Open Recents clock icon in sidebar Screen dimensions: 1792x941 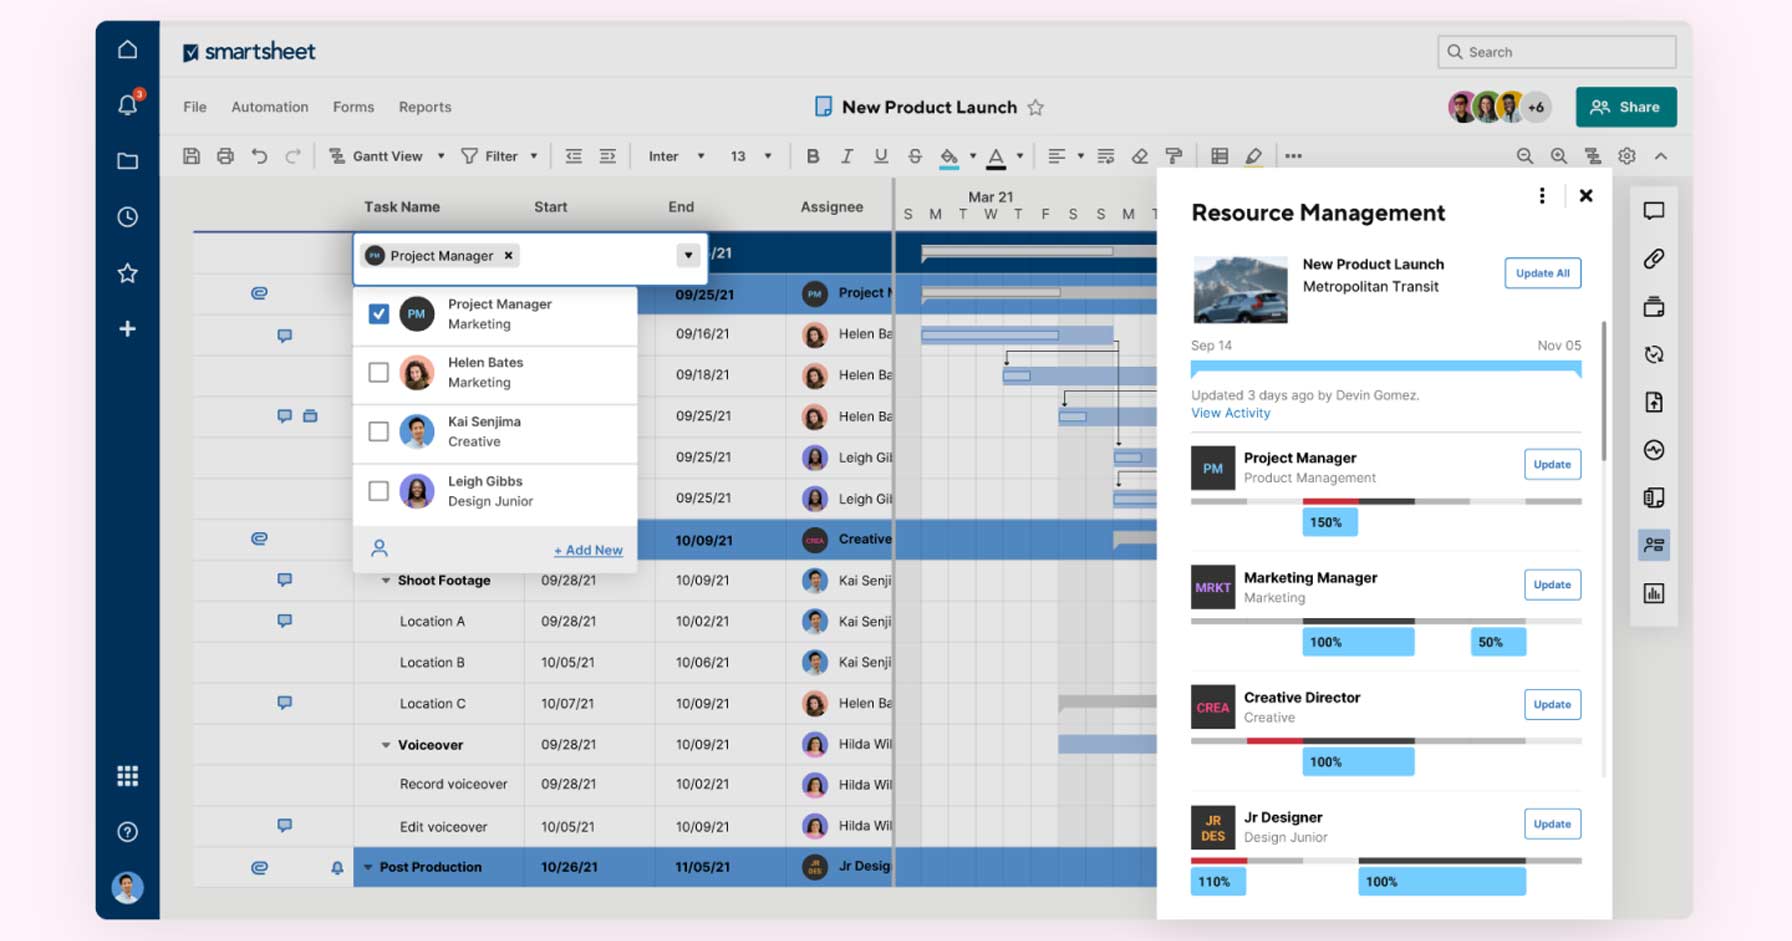(127, 217)
